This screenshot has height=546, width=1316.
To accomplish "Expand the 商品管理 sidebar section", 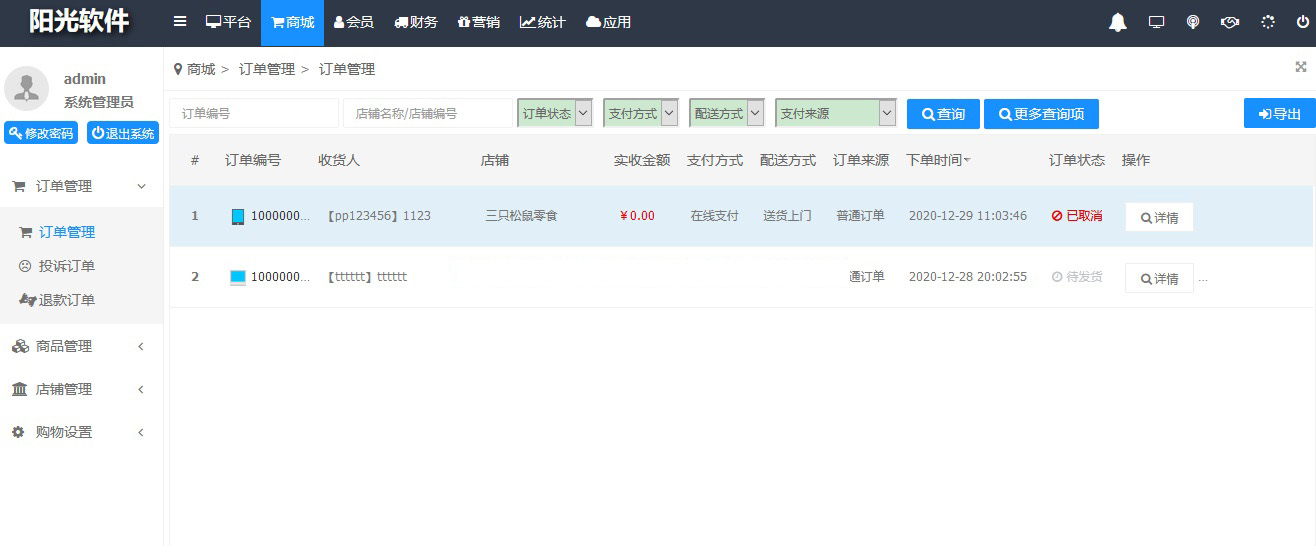I will click(80, 346).
